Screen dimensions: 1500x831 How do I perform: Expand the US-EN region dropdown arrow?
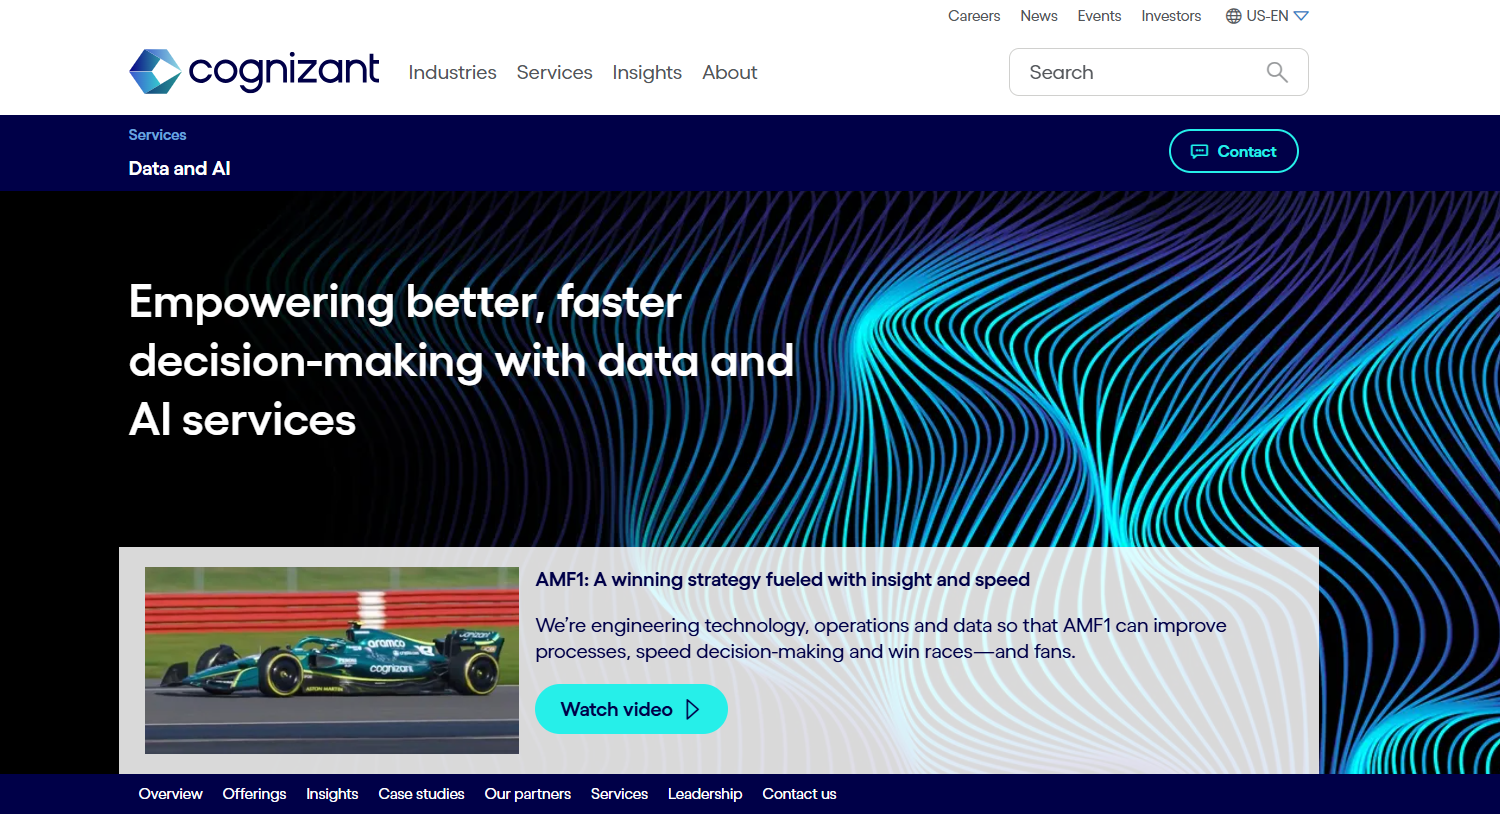point(1301,16)
